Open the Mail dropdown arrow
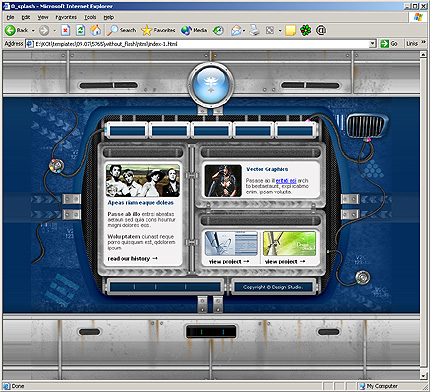Viewport: 430px width, 392px height. [244, 31]
